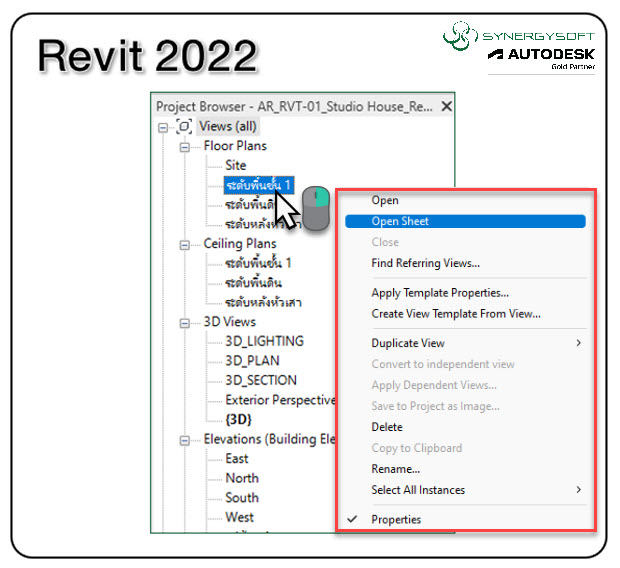620x568 pixels.
Task: Delete the selected view
Action: (x=387, y=427)
